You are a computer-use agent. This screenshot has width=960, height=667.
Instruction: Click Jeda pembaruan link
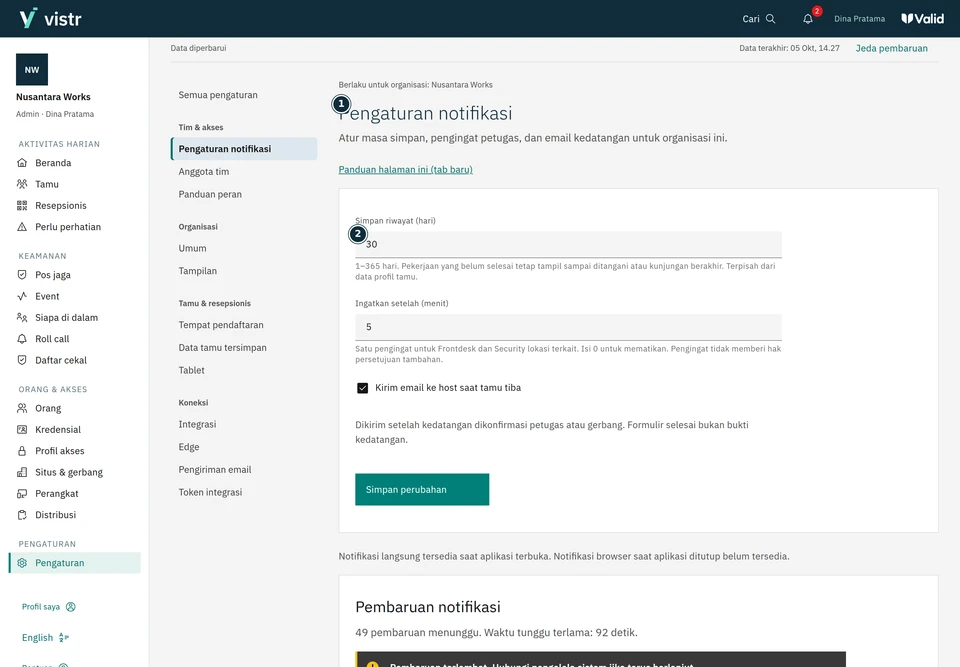point(891,48)
